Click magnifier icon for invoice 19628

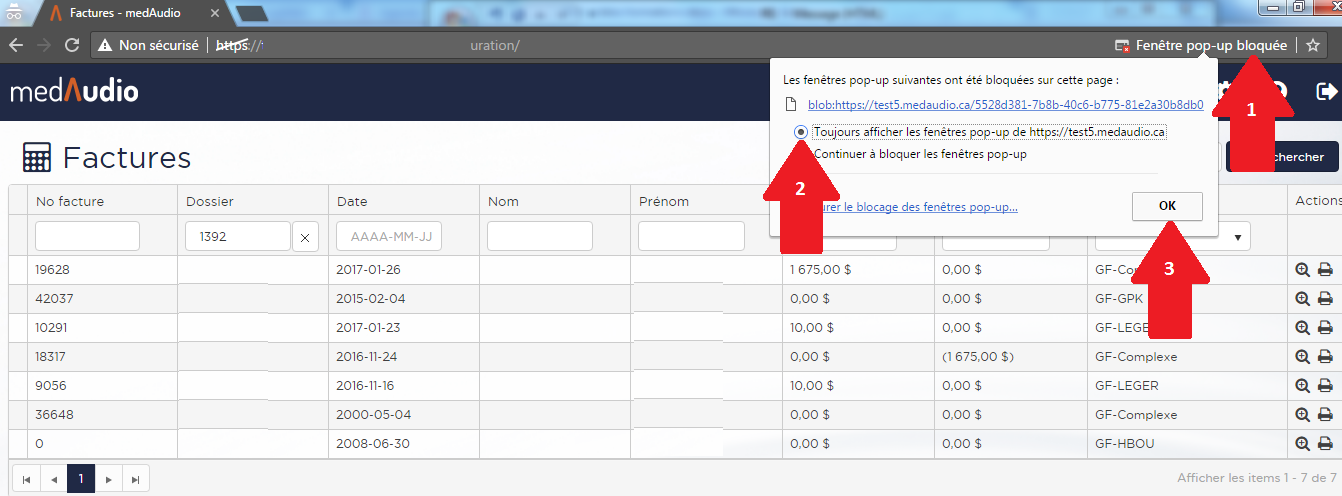point(1302,270)
